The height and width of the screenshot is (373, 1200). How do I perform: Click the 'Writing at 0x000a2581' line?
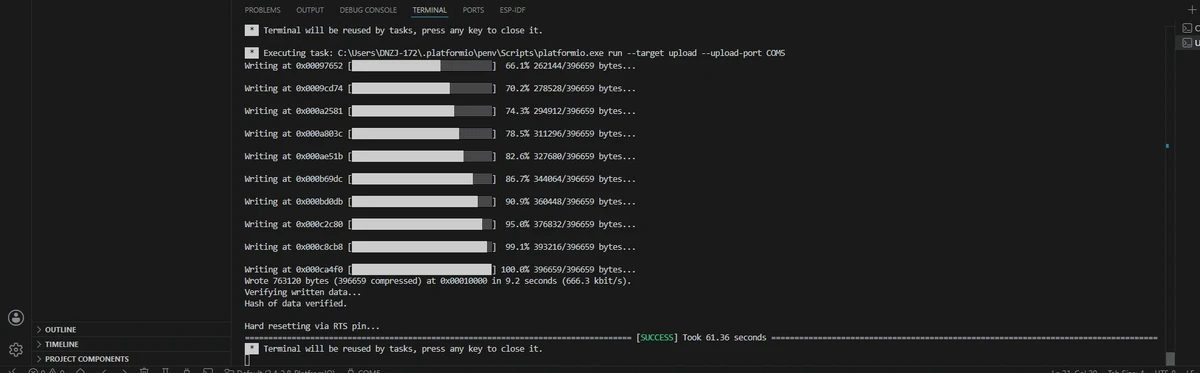pos(440,111)
